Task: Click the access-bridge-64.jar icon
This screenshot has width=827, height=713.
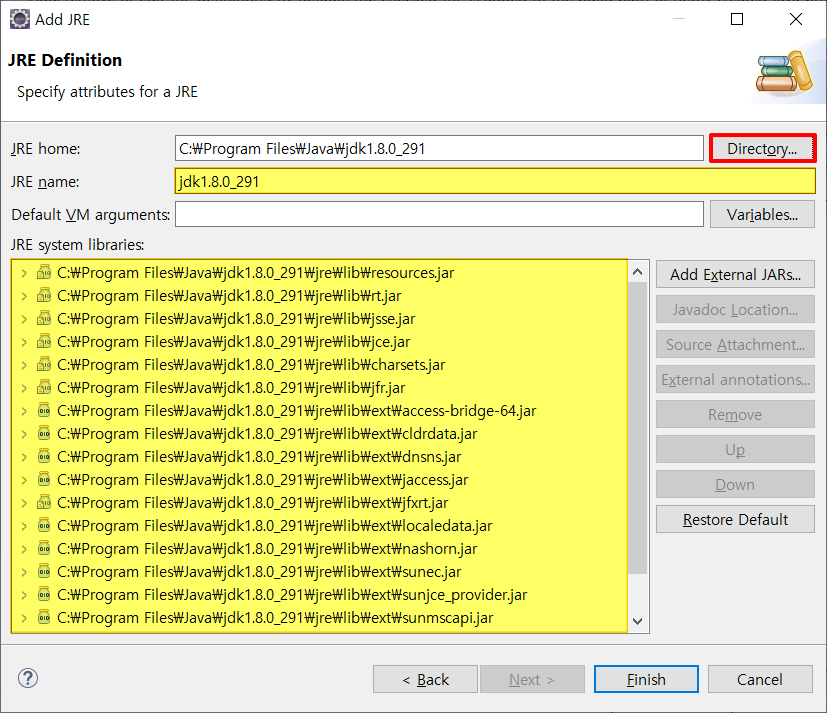Action: pyautogui.click(x=44, y=411)
